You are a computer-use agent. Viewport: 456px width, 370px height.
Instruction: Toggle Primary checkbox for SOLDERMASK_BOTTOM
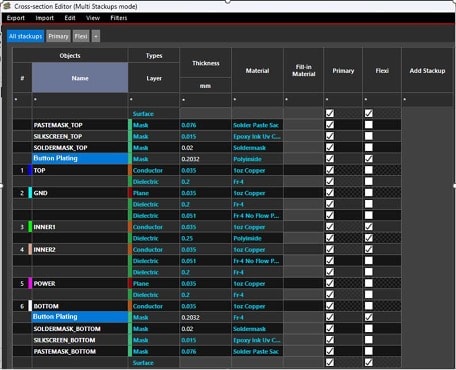point(330,329)
